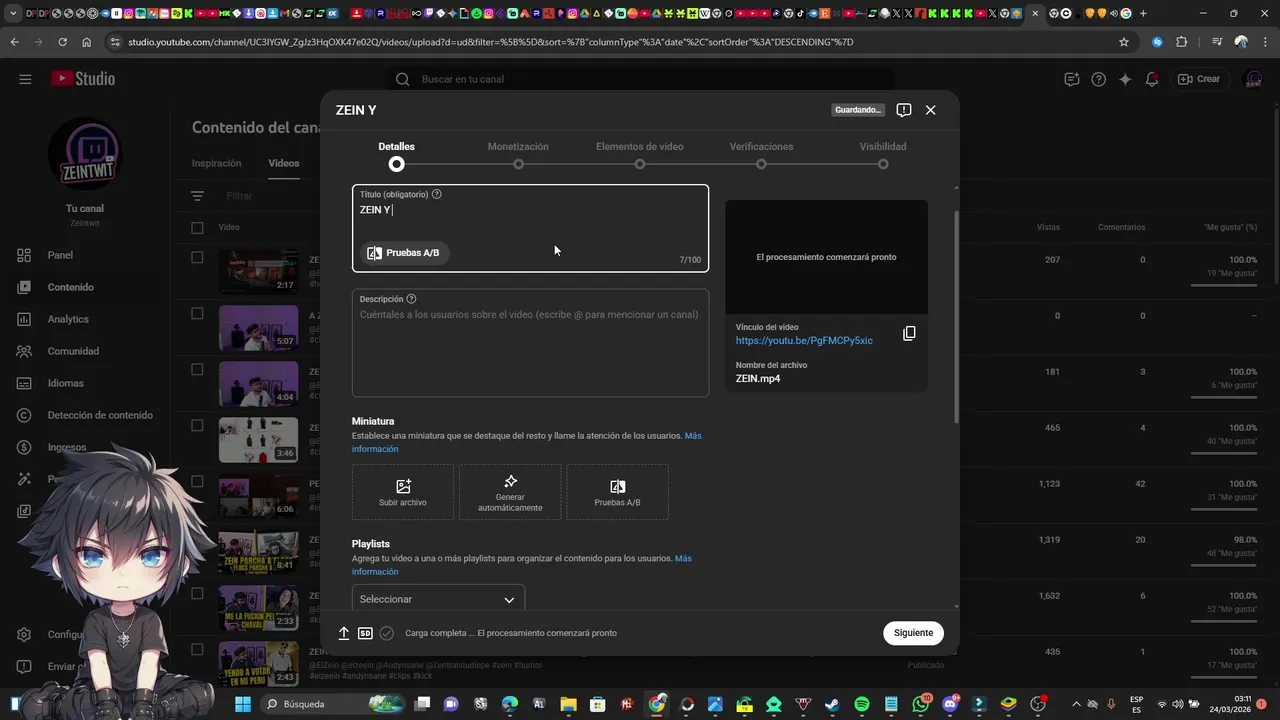Screen dimensions: 1280x720
Task: Close the ZEIN Y upload dialog
Action: (x=931, y=110)
